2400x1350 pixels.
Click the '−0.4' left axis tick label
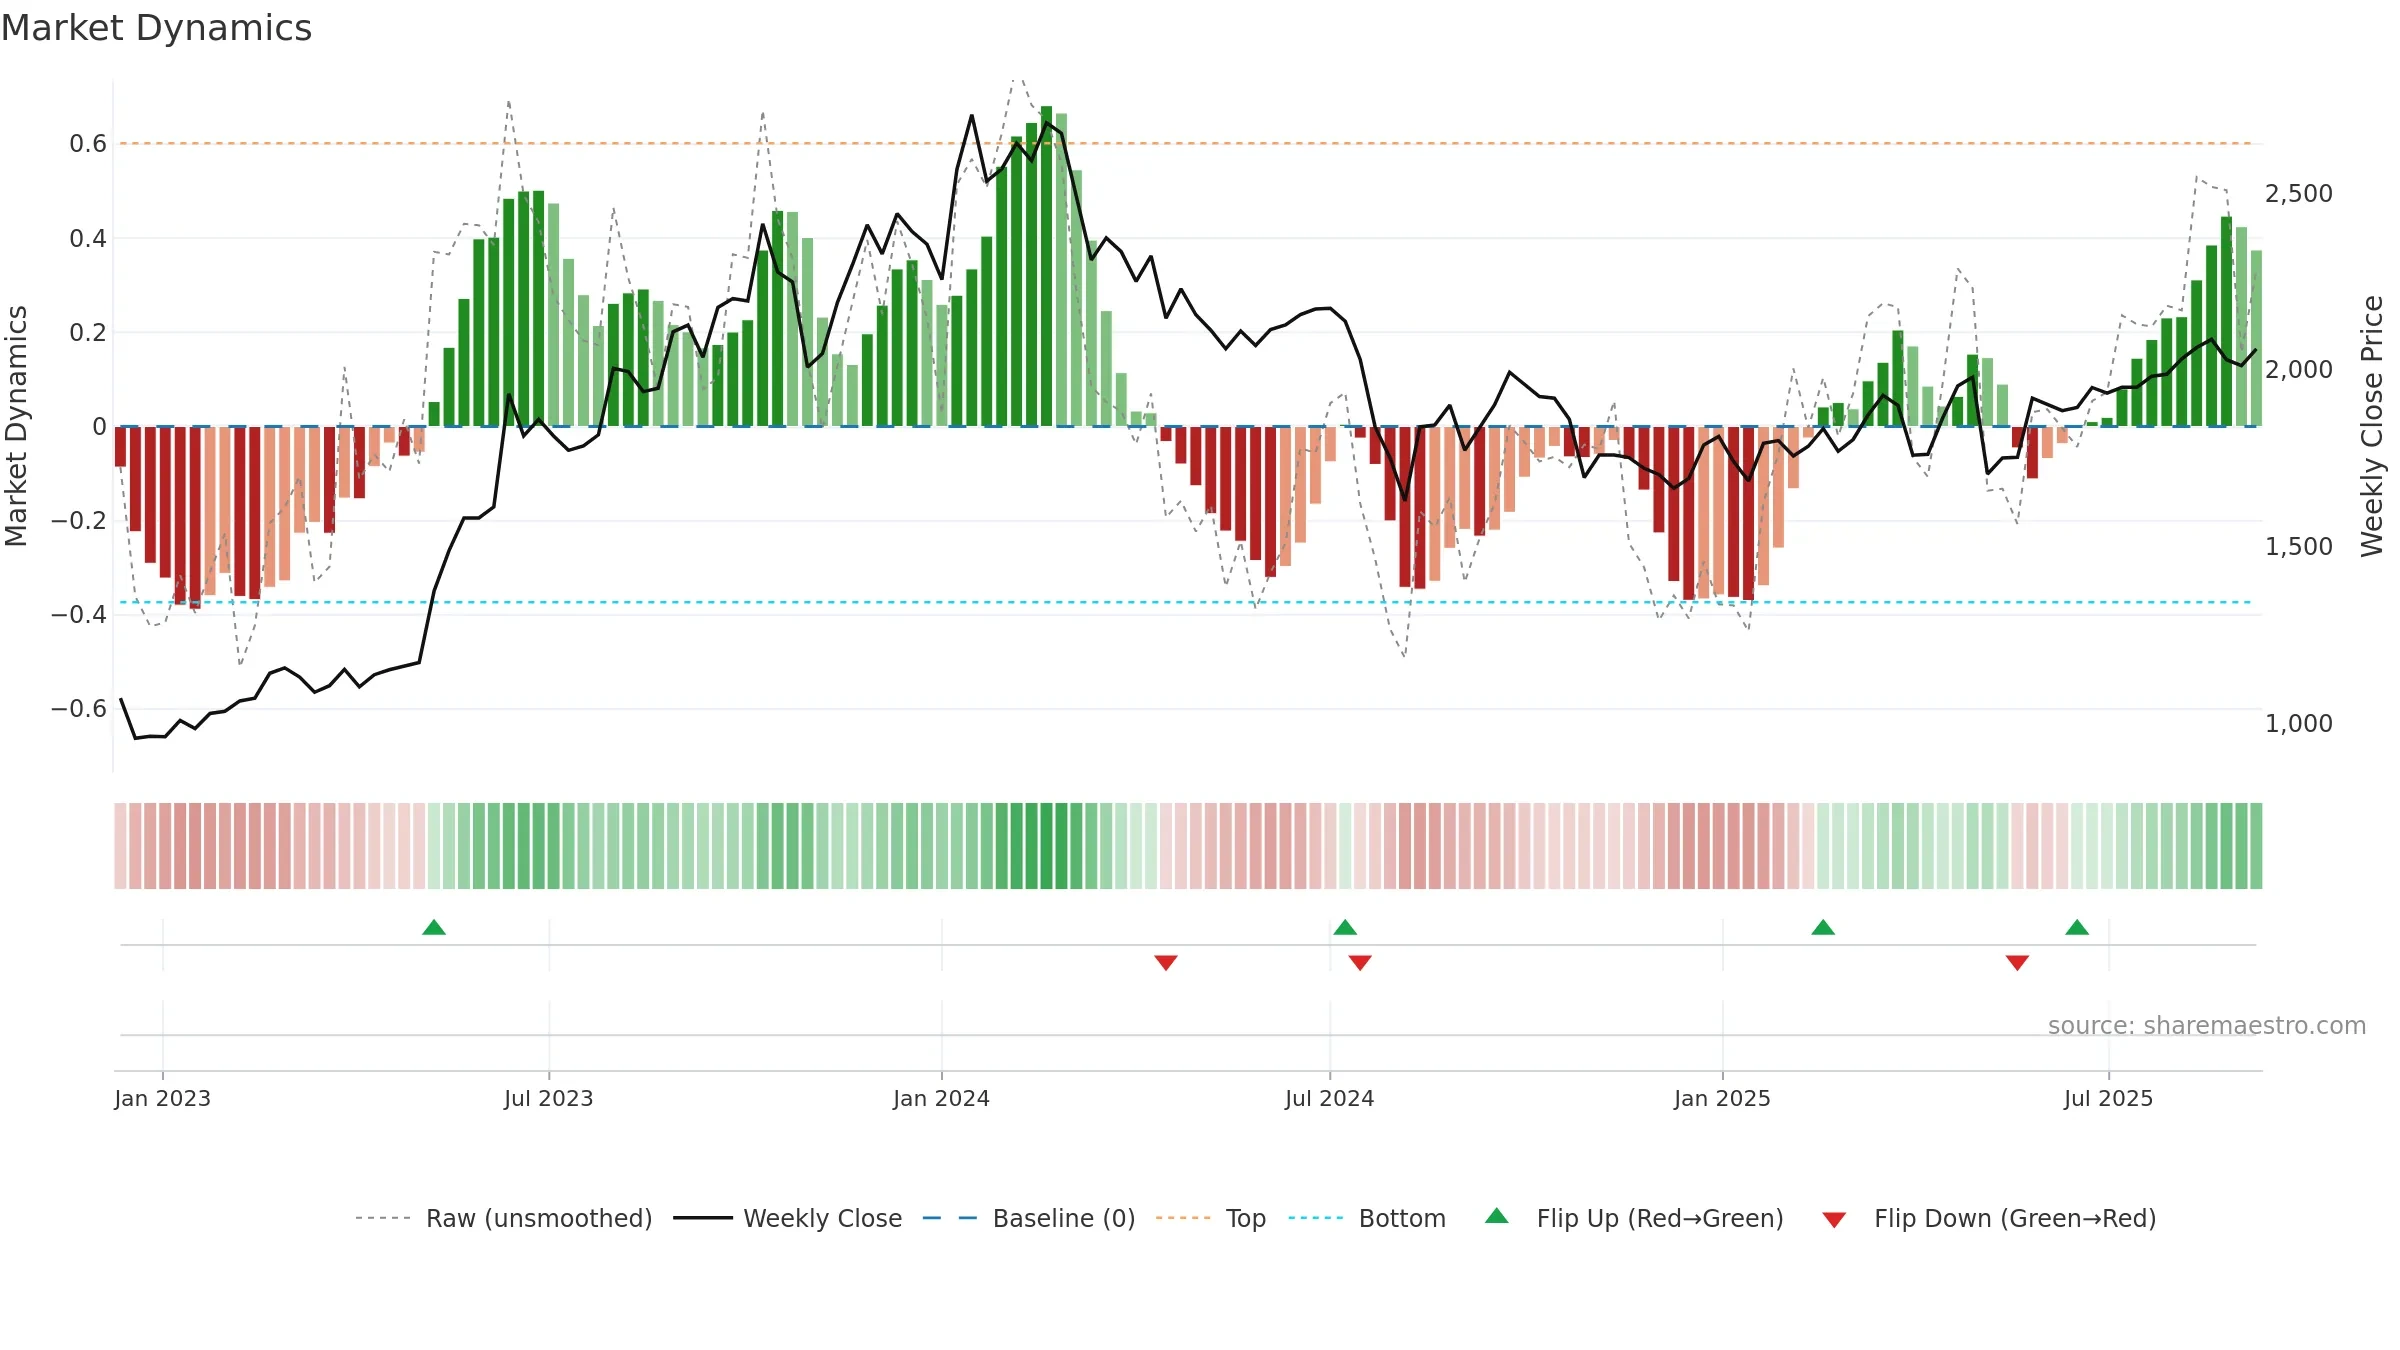tap(79, 615)
